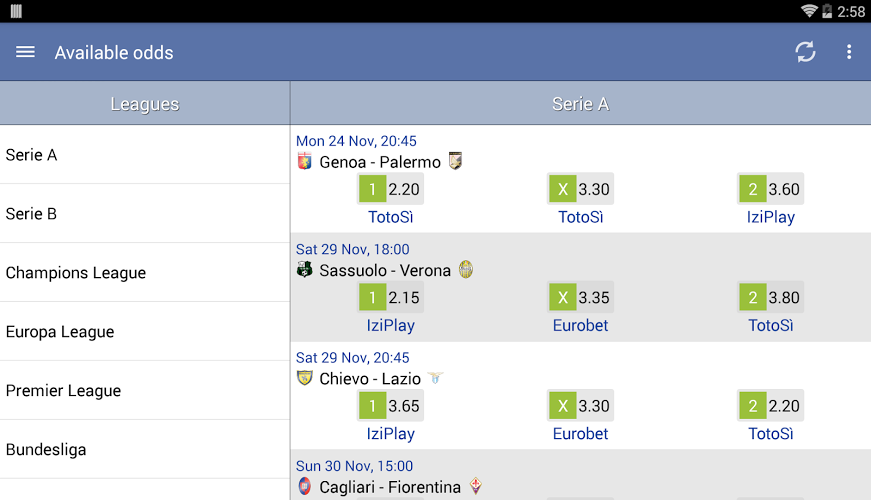Open the hamburger navigation menu
The height and width of the screenshot is (500, 871).
[x=26, y=52]
